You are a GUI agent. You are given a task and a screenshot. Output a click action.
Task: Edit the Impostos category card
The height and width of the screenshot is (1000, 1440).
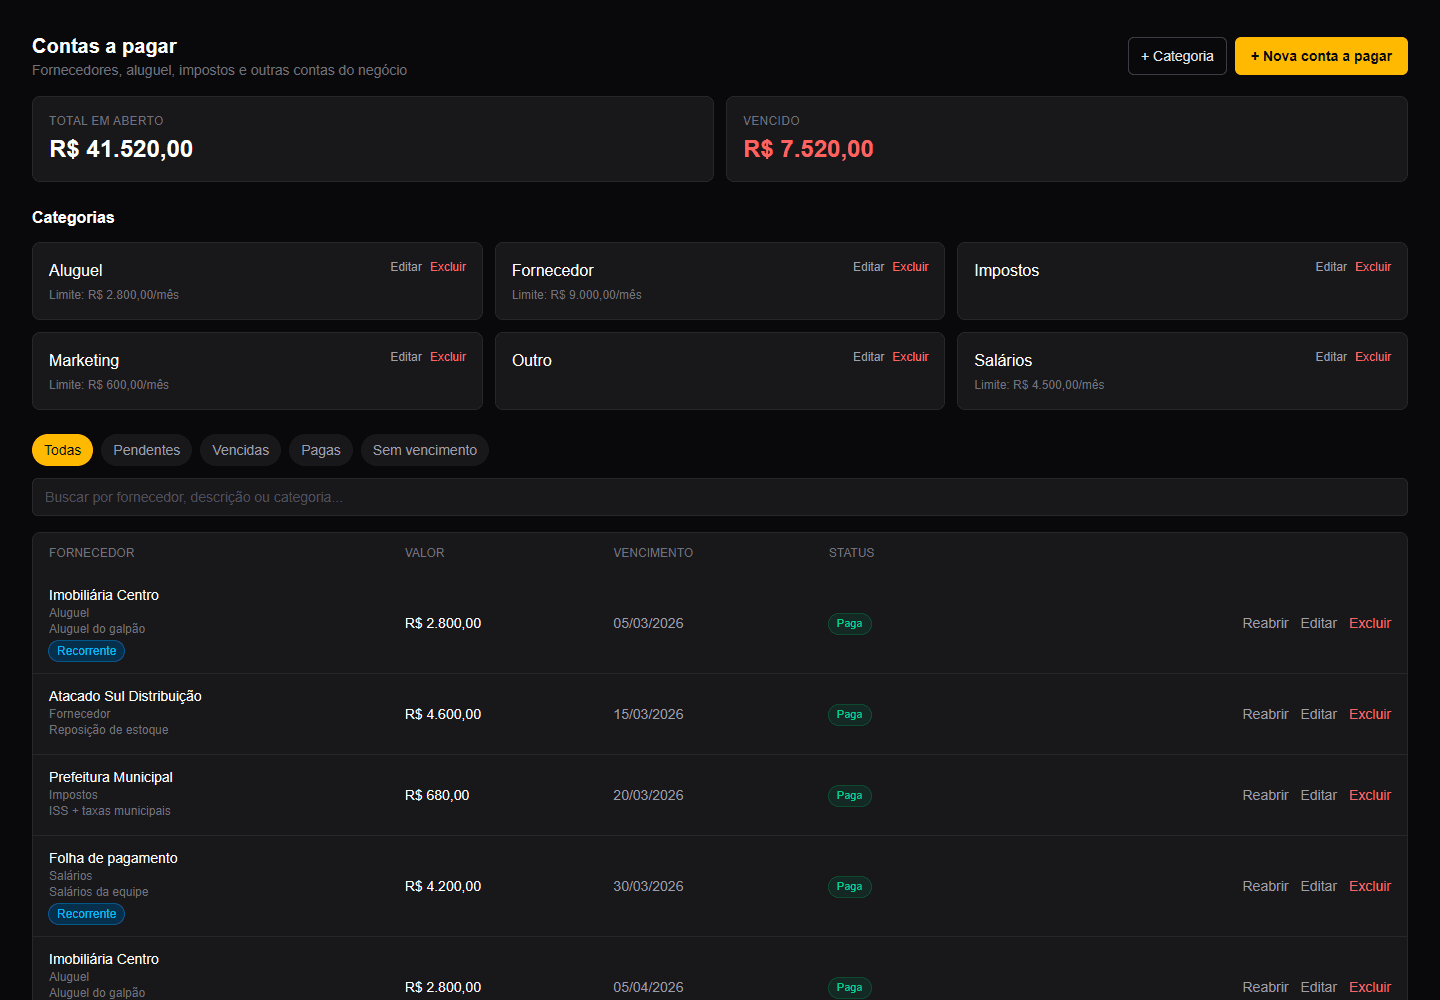(x=1331, y=267)
